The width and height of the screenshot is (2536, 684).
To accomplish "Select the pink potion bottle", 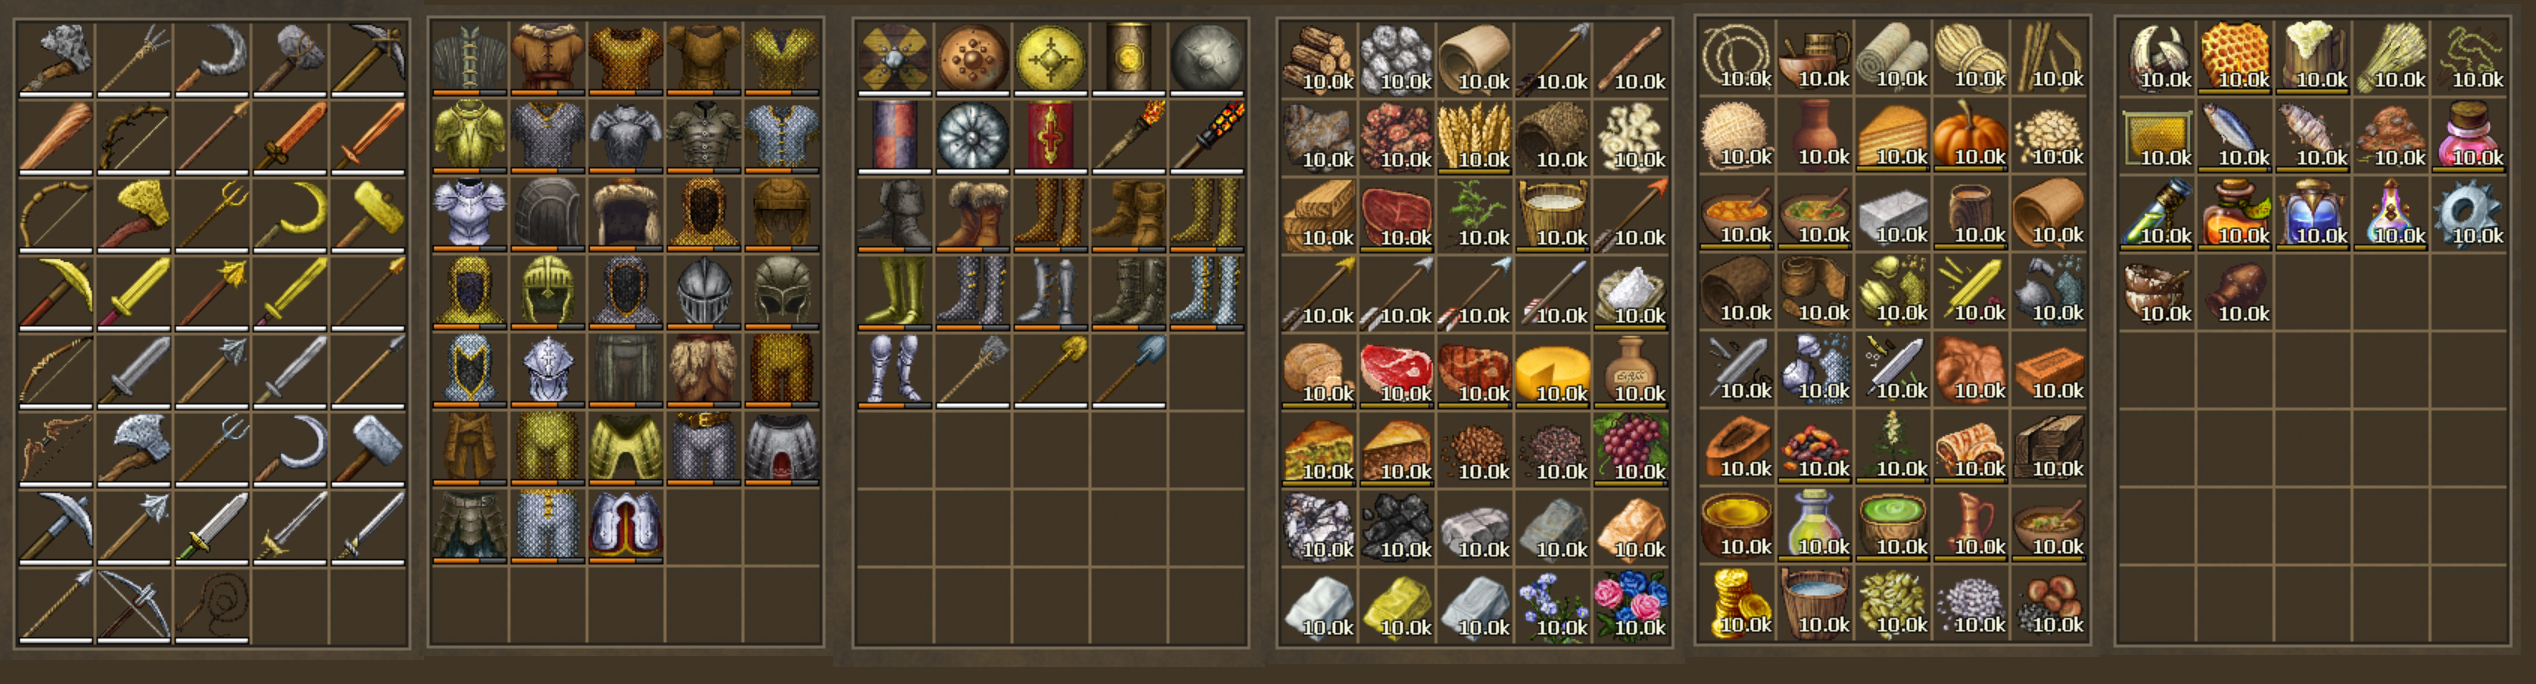I will point(2469,136).
